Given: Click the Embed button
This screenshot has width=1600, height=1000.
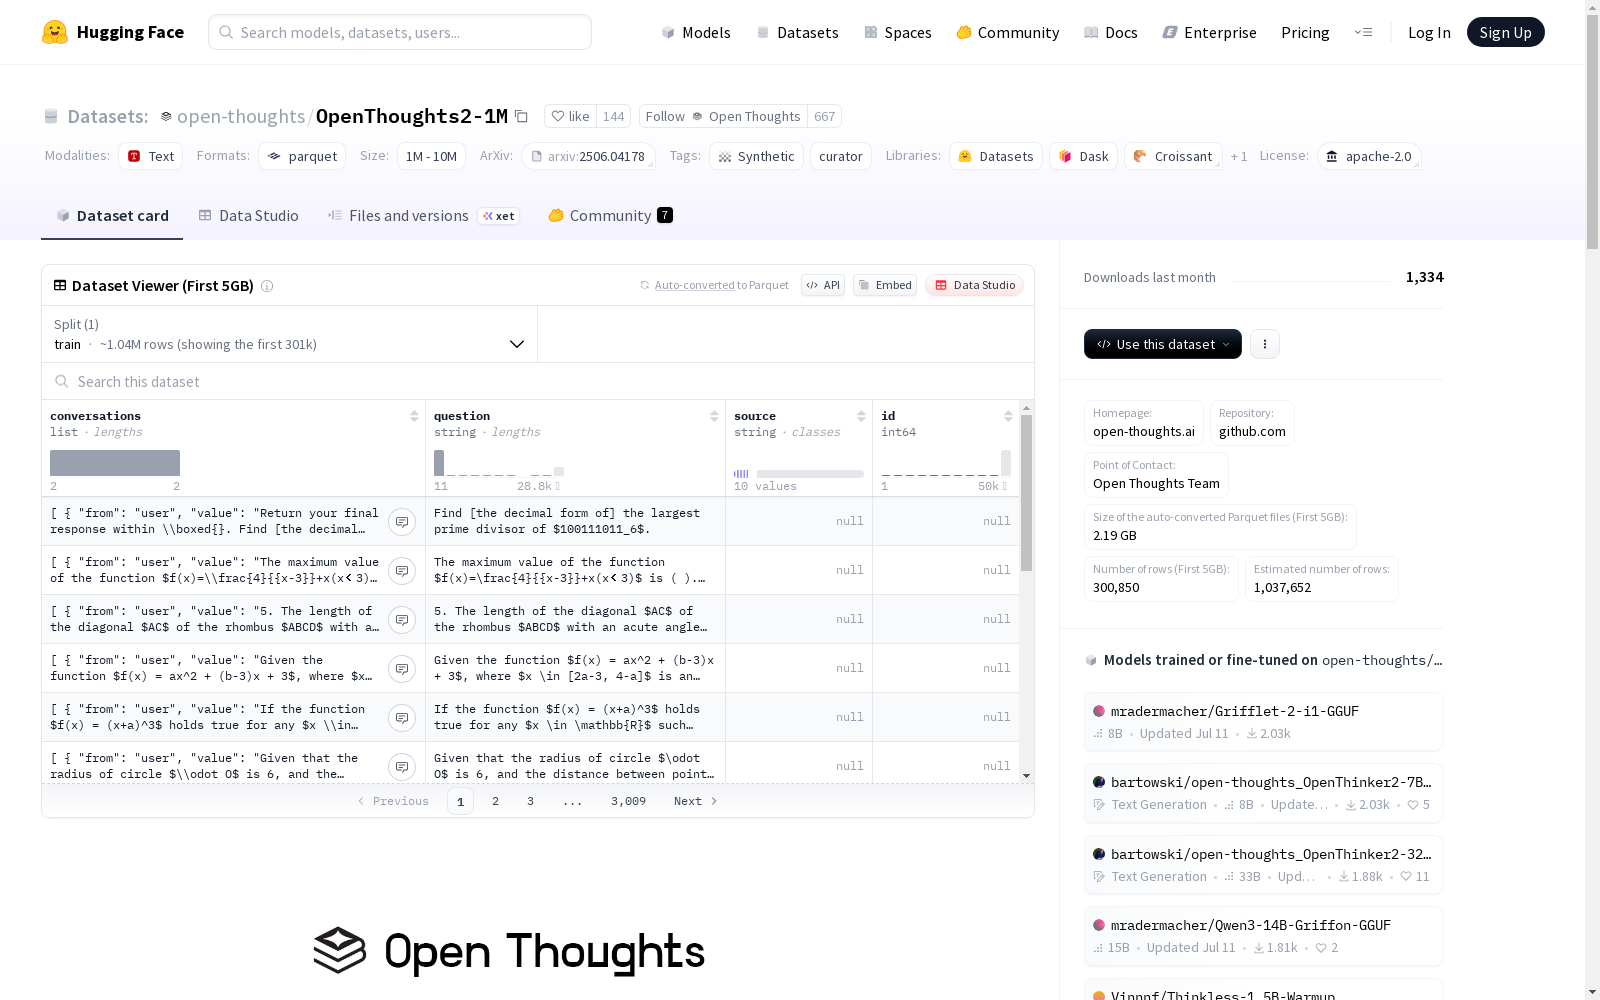Looking at the screenshot, I should (x=885, y=285).
